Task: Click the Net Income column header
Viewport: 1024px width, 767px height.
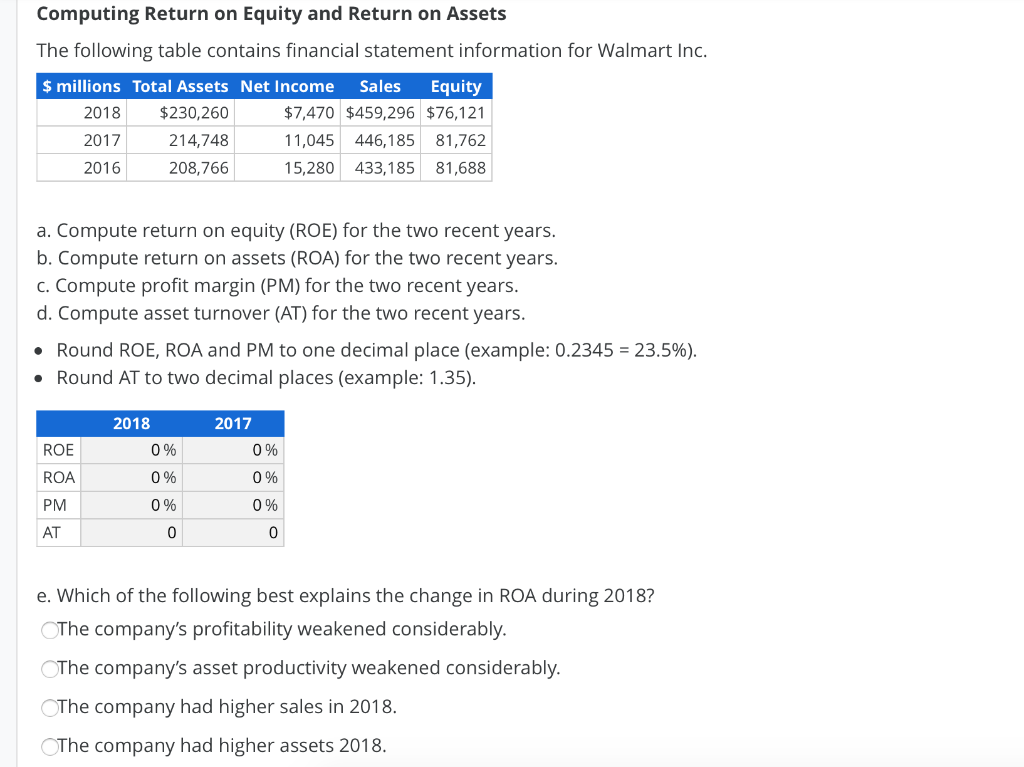Action: click(288, 86)
